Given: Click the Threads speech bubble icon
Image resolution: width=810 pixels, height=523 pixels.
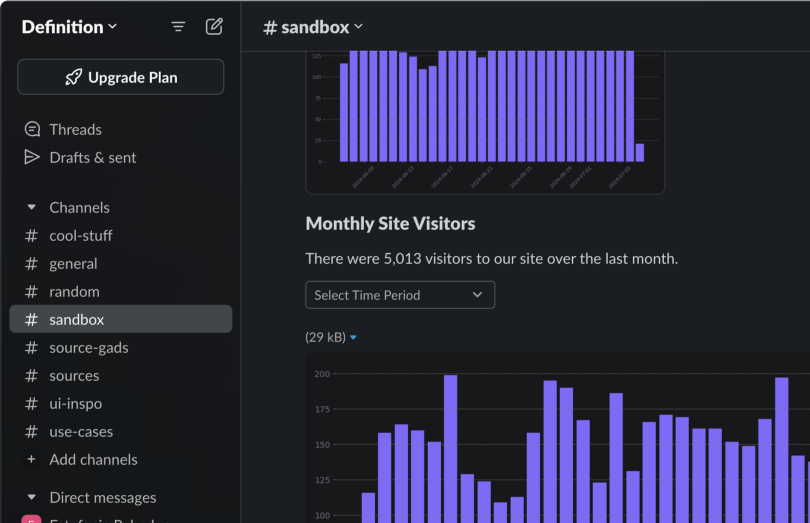Looking at the screenshot, I should pyautogui.click(x=32, y=129).
